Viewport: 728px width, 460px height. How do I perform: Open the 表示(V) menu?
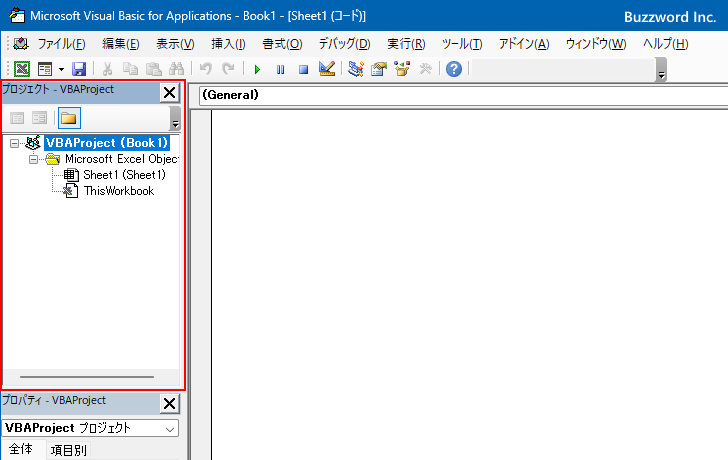(175, 44)
